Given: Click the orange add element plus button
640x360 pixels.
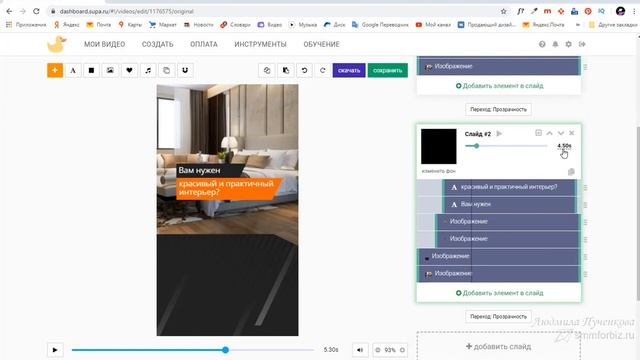Looking at the screenshot, I should (x=55, y=70).
